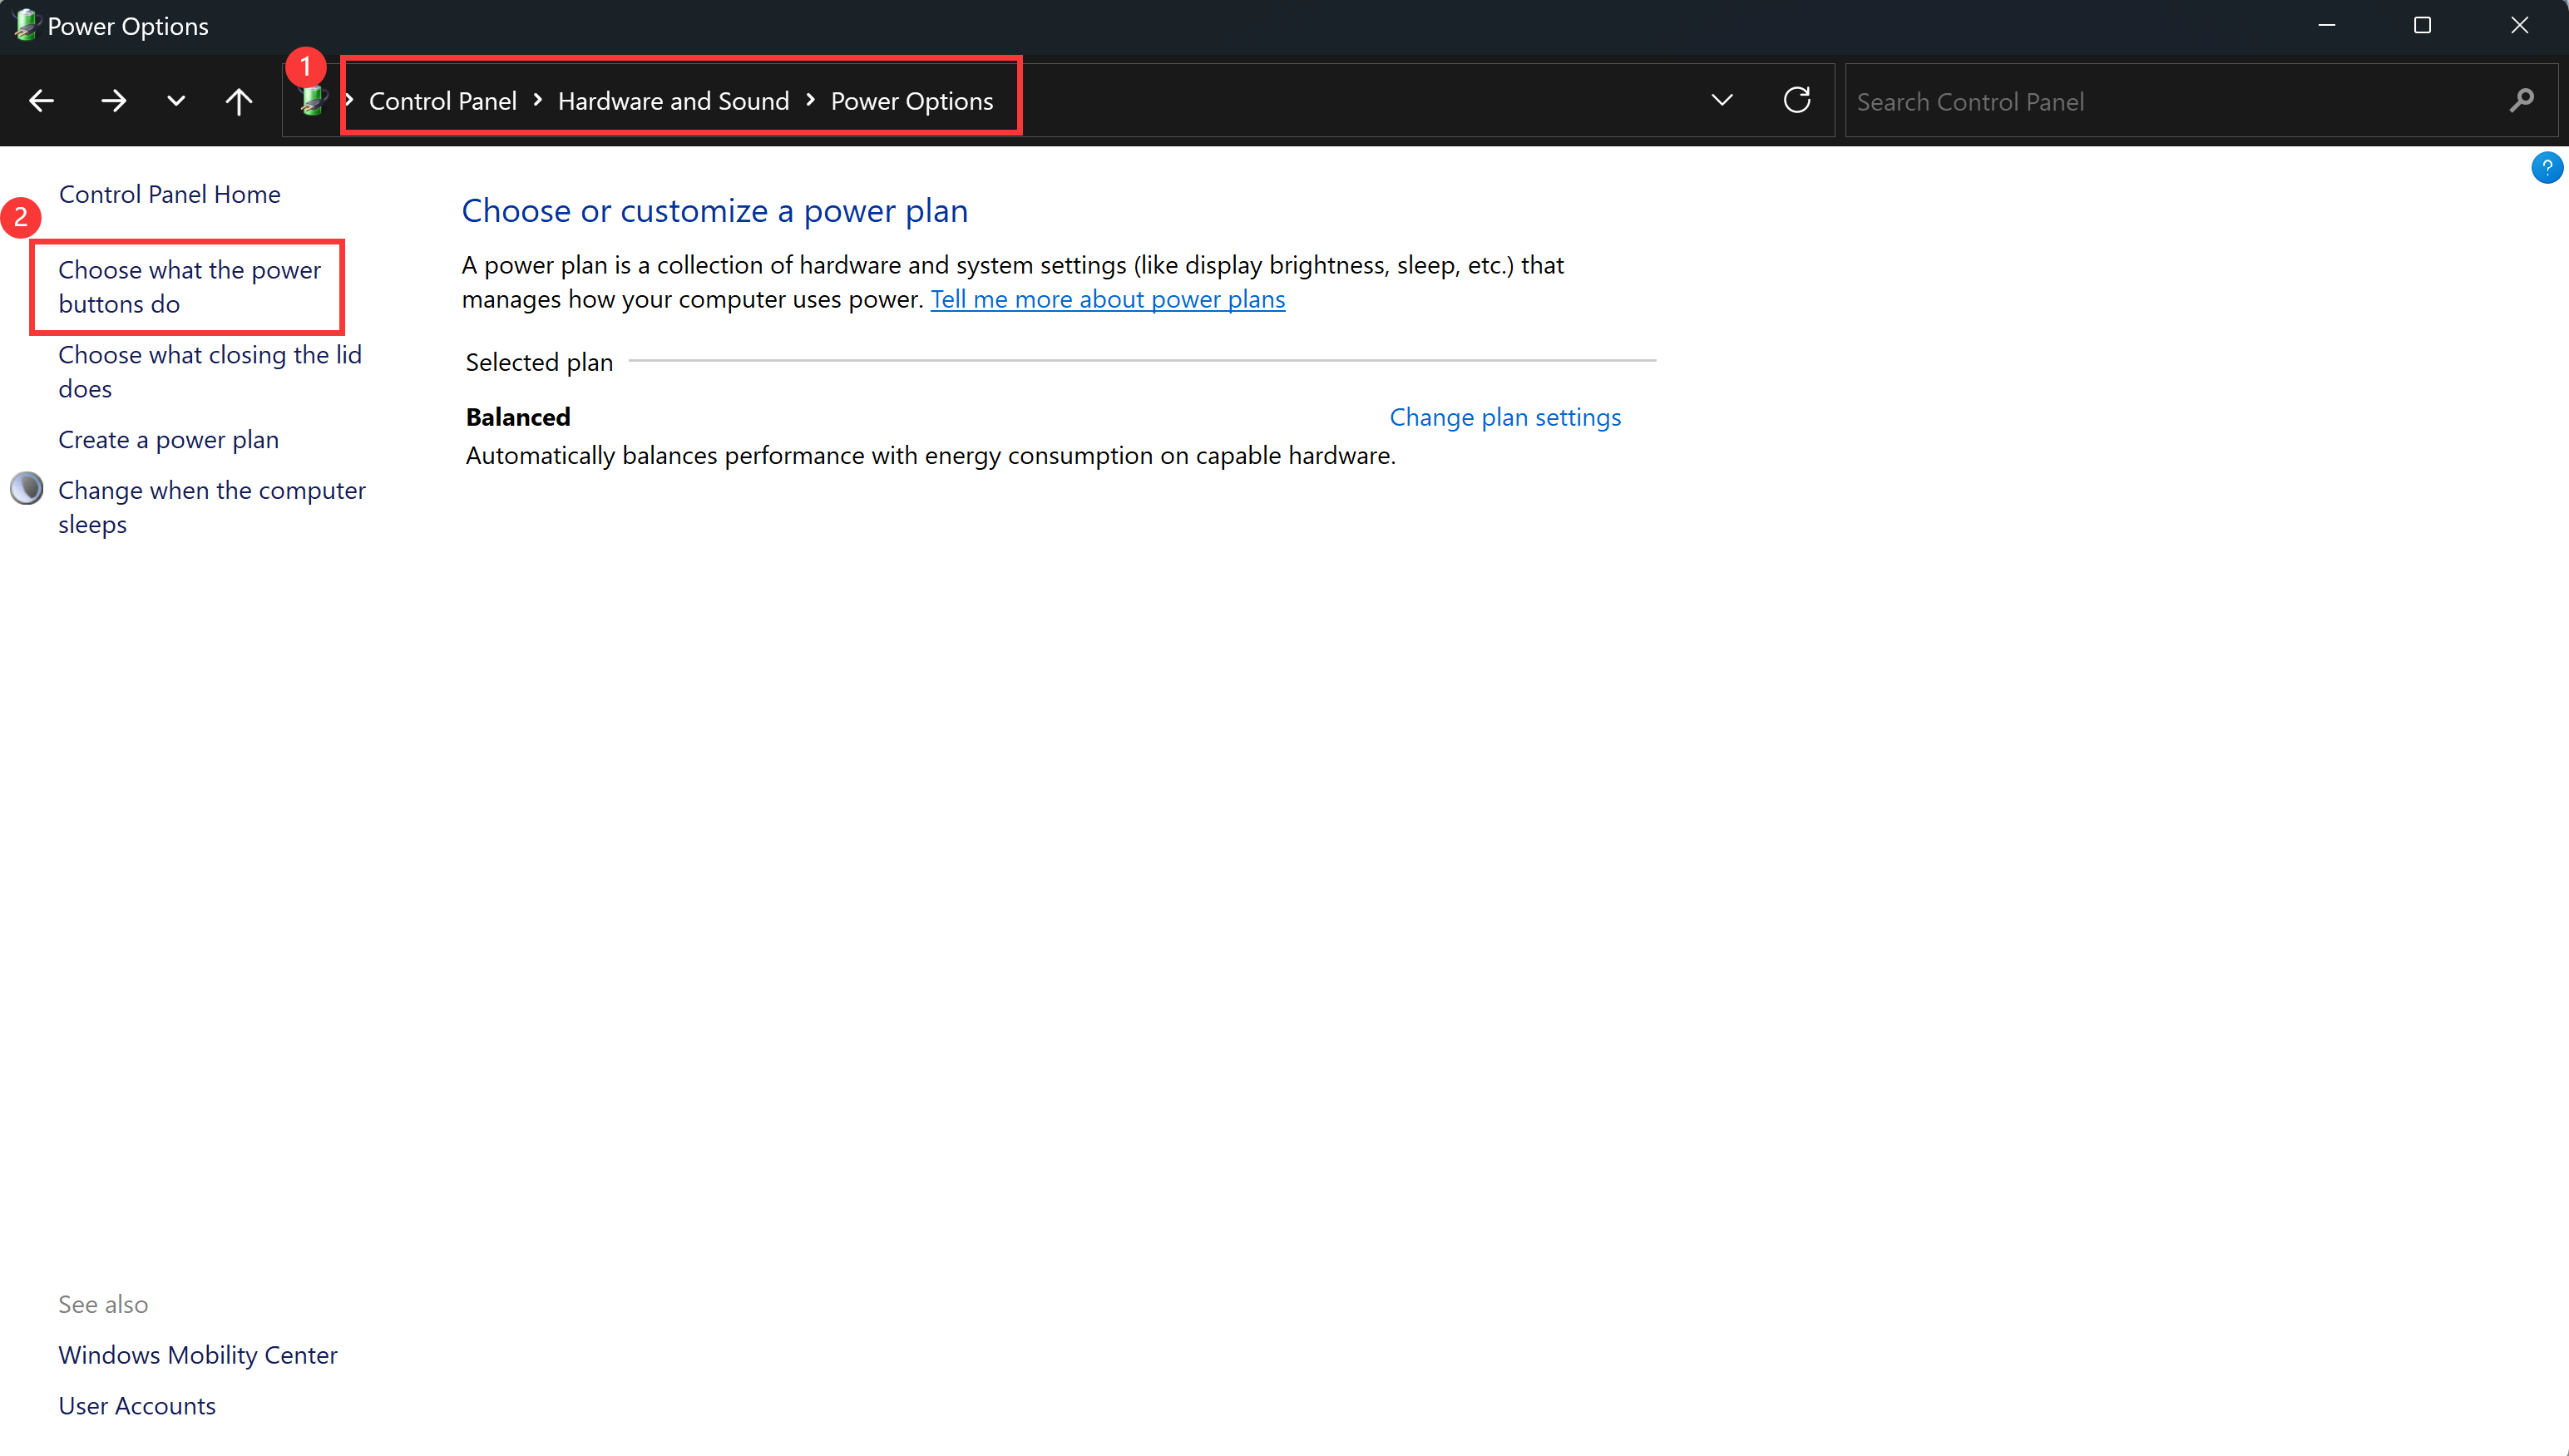Image resolution: width=2569 pixels, height=1456 pixels.
Task: Expand chevron after Hardware and Sound breadcrumb
Action: (810, 100)
